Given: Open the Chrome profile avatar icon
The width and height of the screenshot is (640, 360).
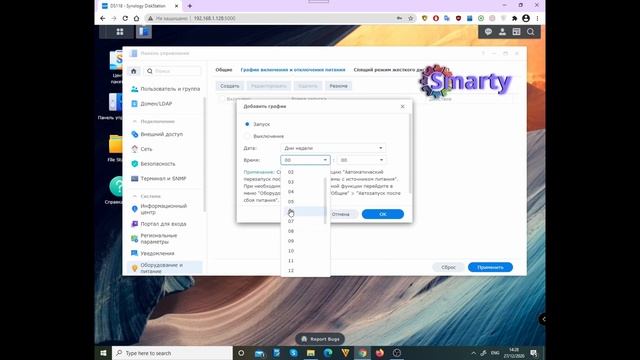Looking at the screenshot, I should pyautogui.click(x=526, y=18).
